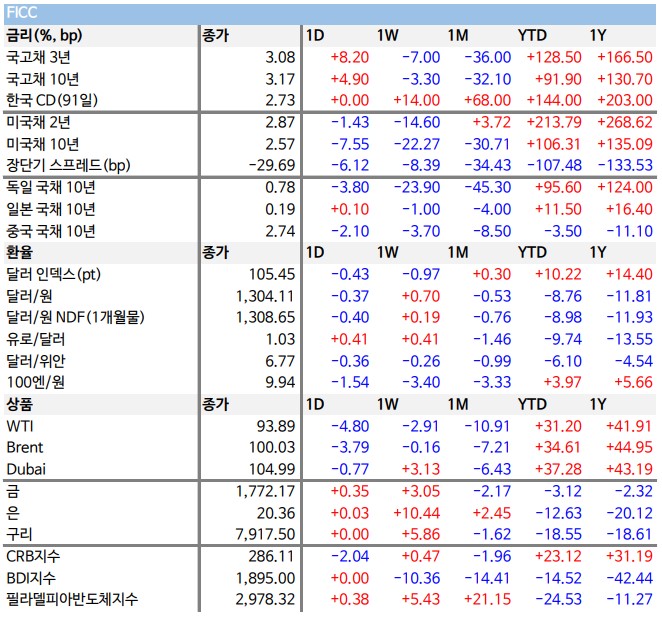The image size is (662, 618).
Task: Select the 한국 CD(91일) row label
Action: click(x=52, y=100)
